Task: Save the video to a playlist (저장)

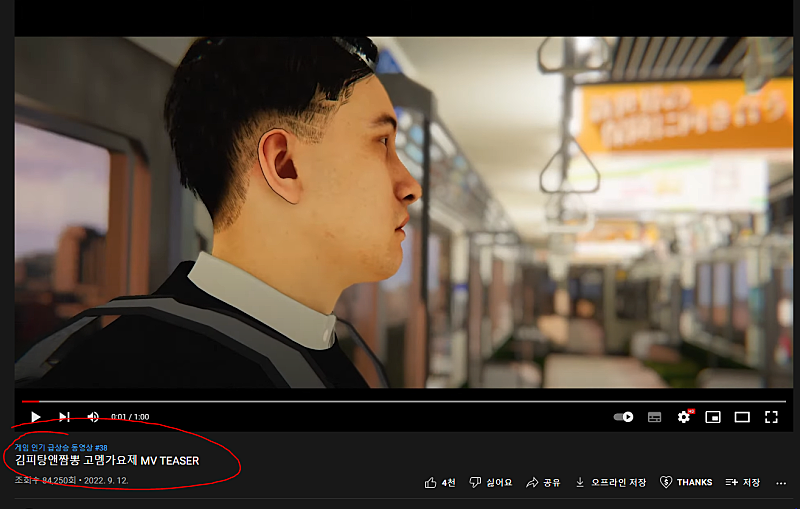Action: [742, 482]
